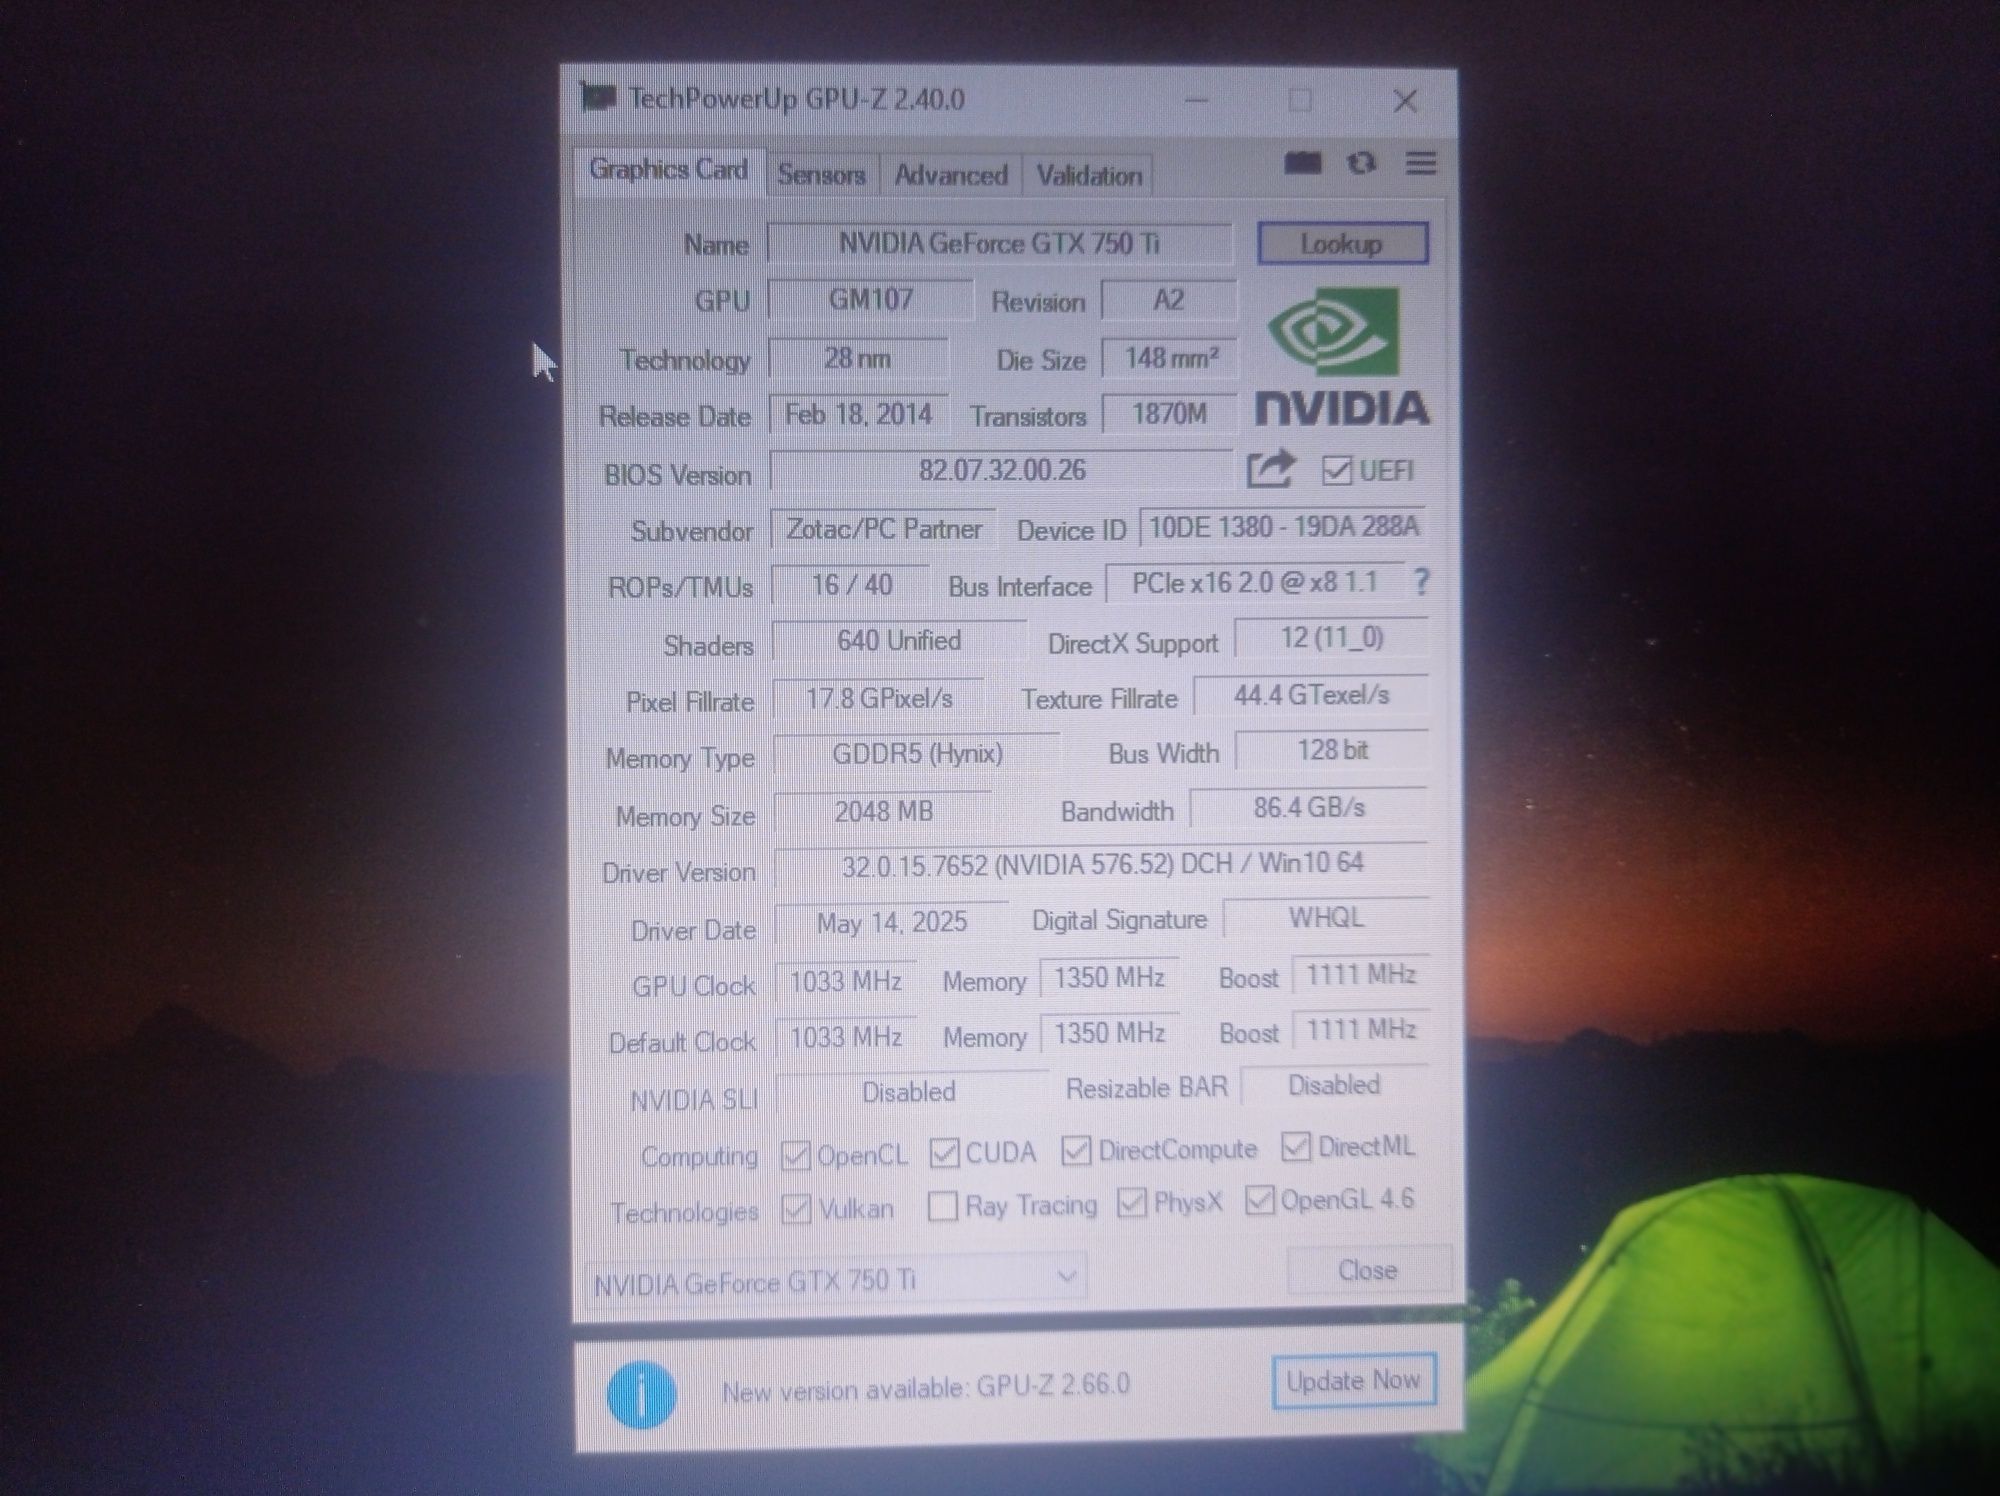The height and width of the screenshot is (1496, 2000).
Task: Click the Release Date field Feb 18, 2014
Action: [x=858, y=414]
